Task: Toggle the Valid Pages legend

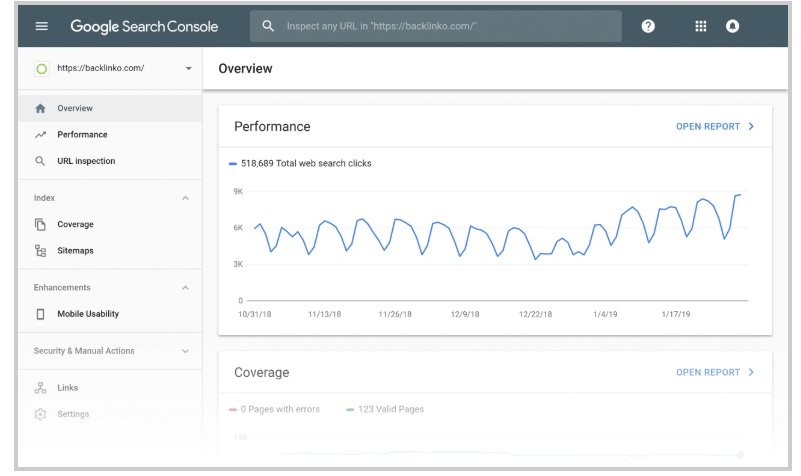Action: tap(385, 409)
